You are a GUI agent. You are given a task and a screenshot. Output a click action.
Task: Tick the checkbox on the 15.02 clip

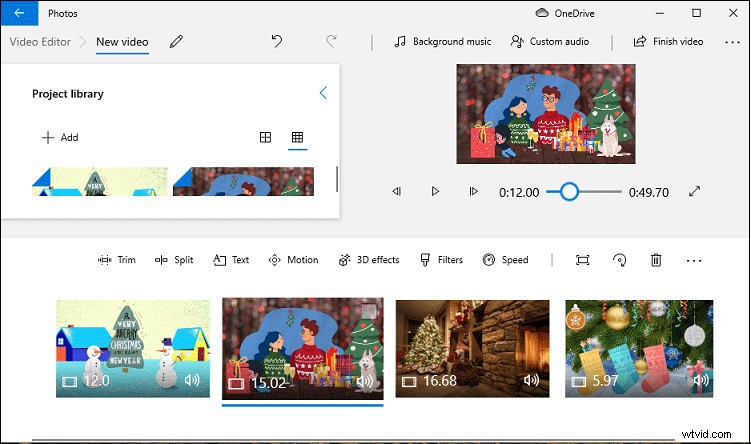369,310
